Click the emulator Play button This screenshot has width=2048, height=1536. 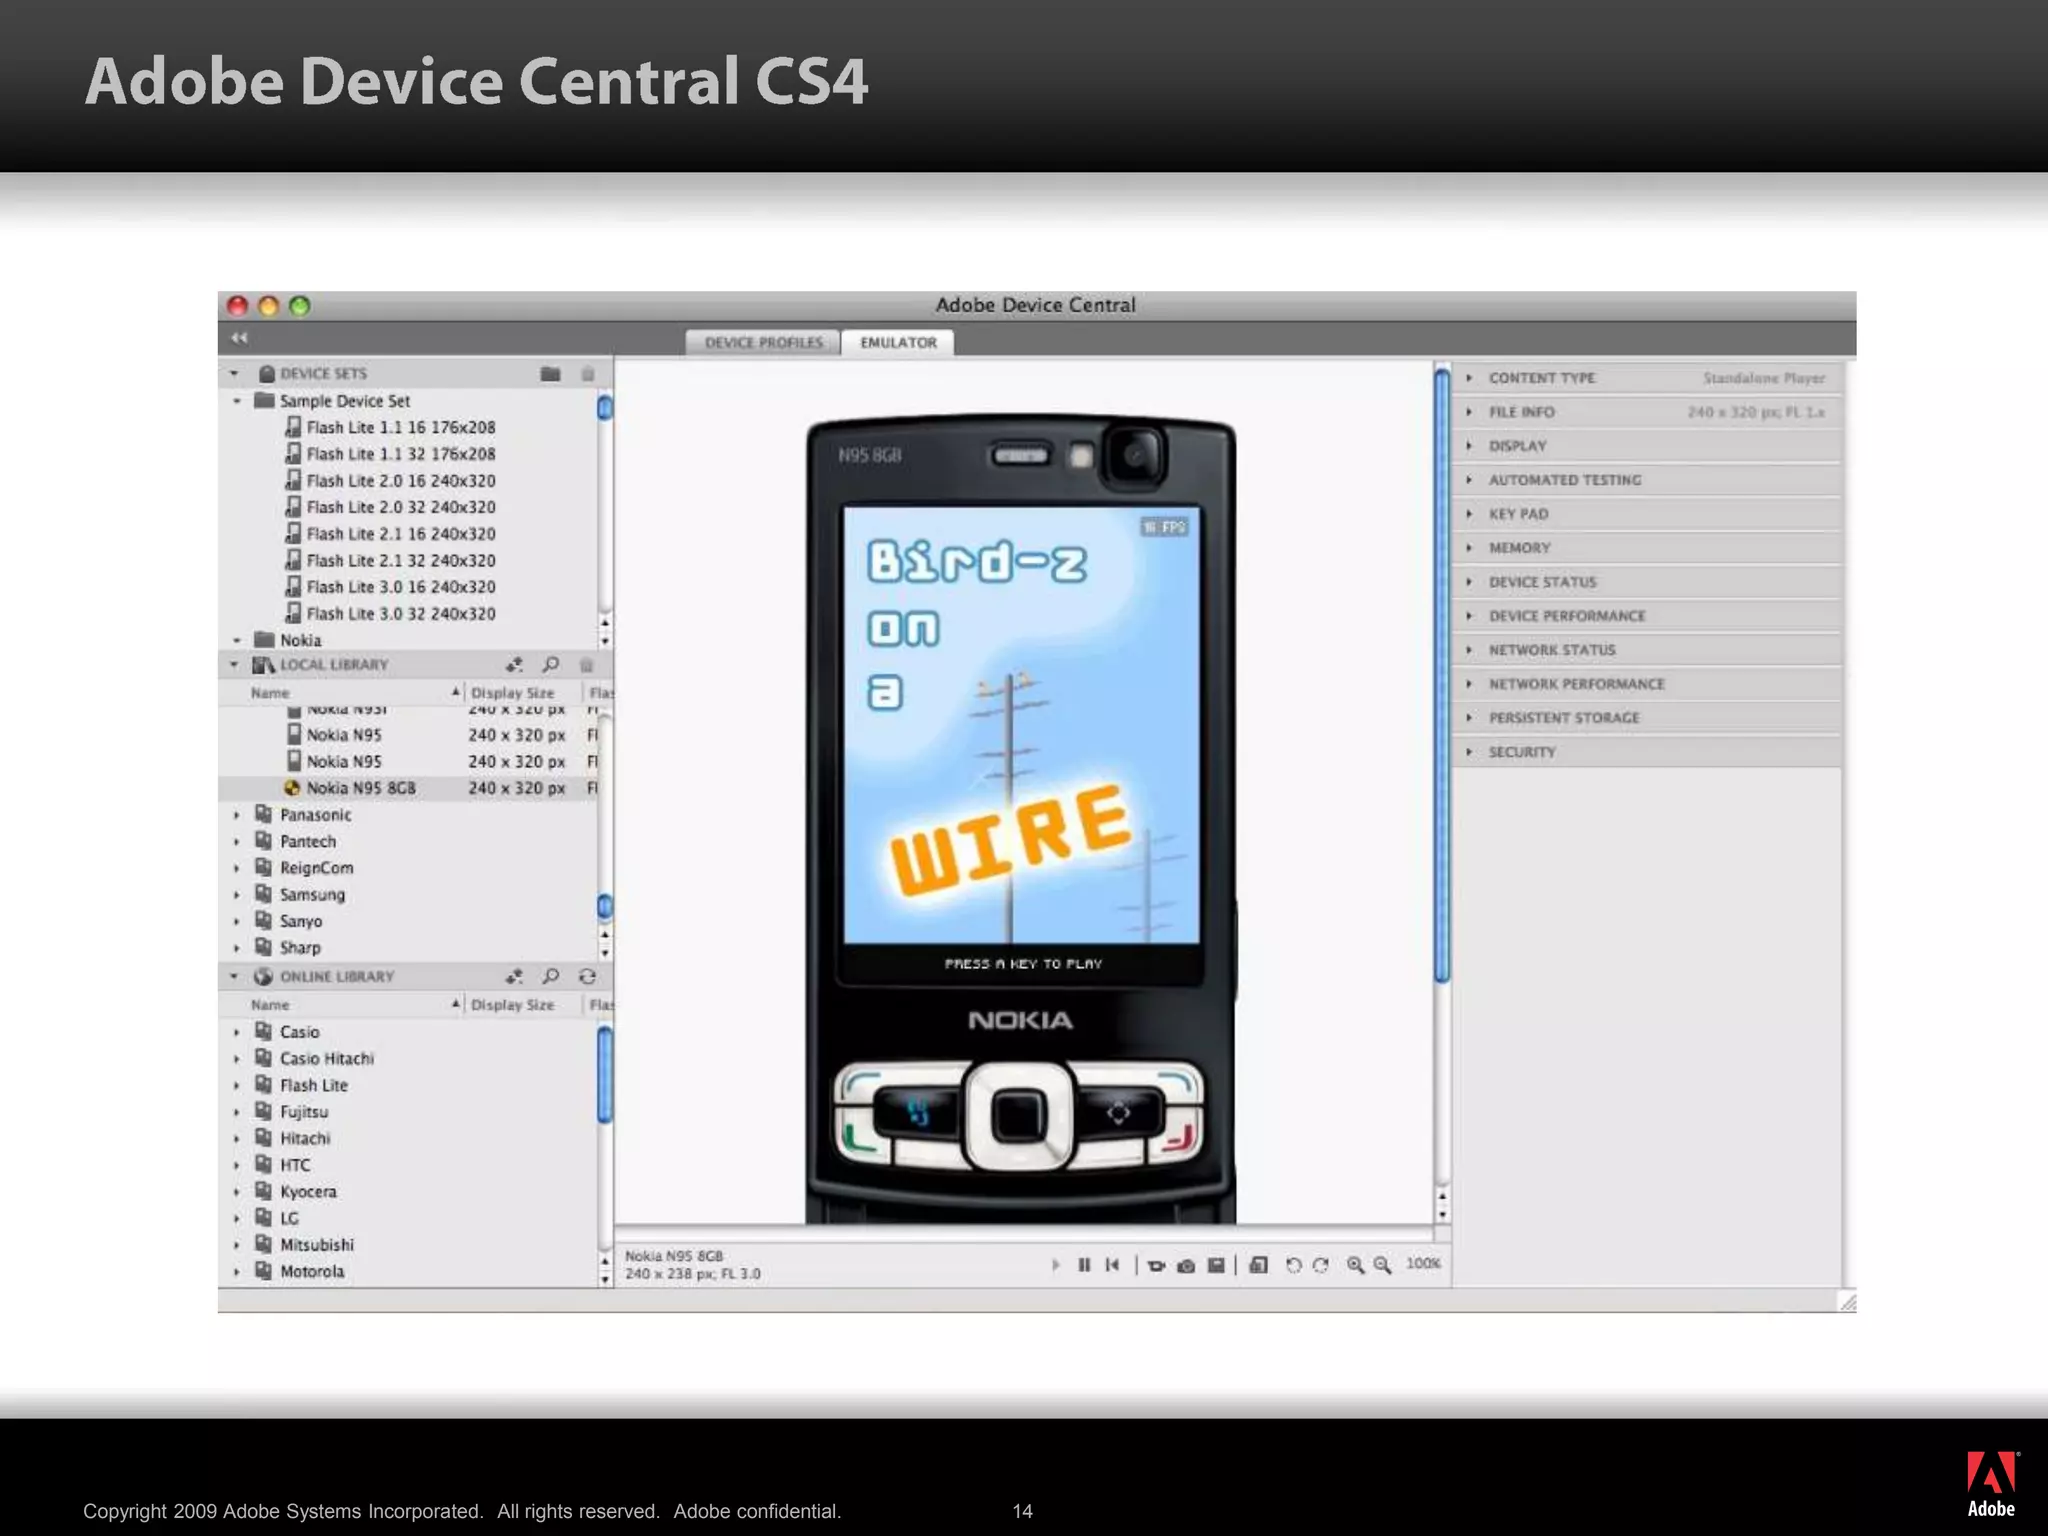point(1056,1265)
